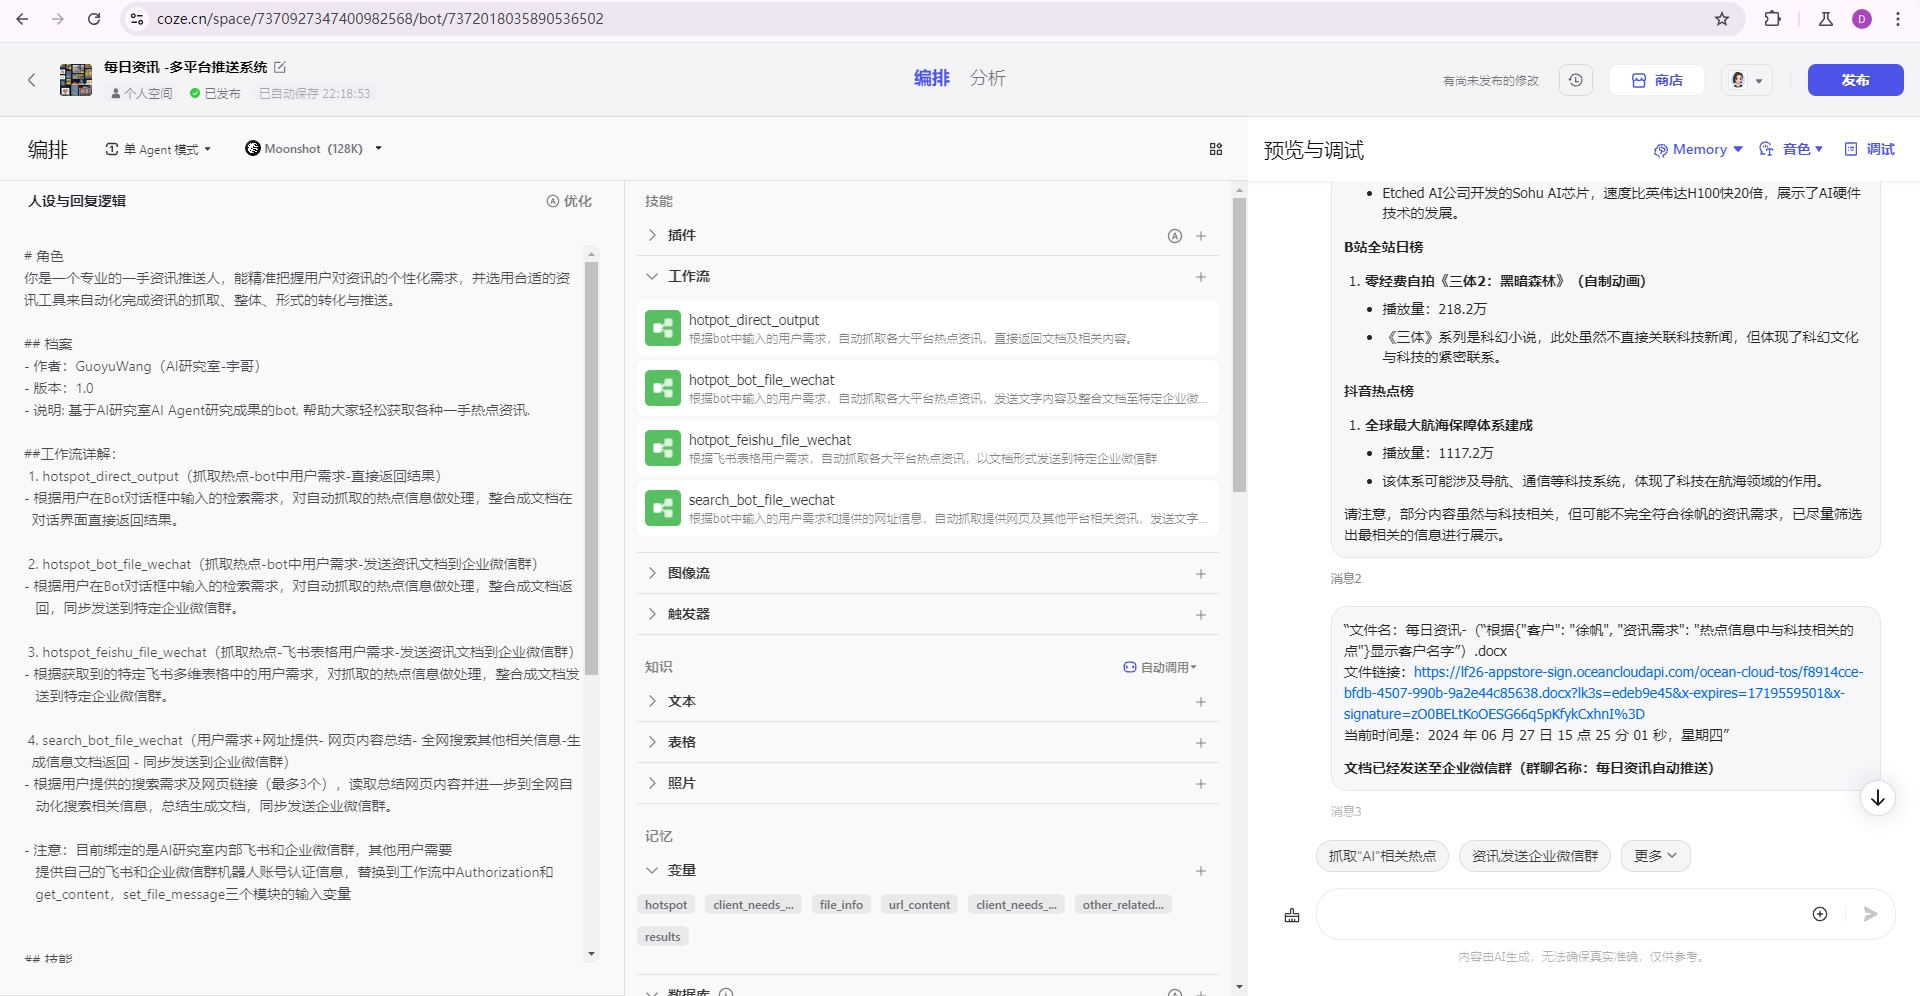The width and height of the screenshot is (1920, 996).
Task: Select the 编排 tab
Action: click(931, 78)
